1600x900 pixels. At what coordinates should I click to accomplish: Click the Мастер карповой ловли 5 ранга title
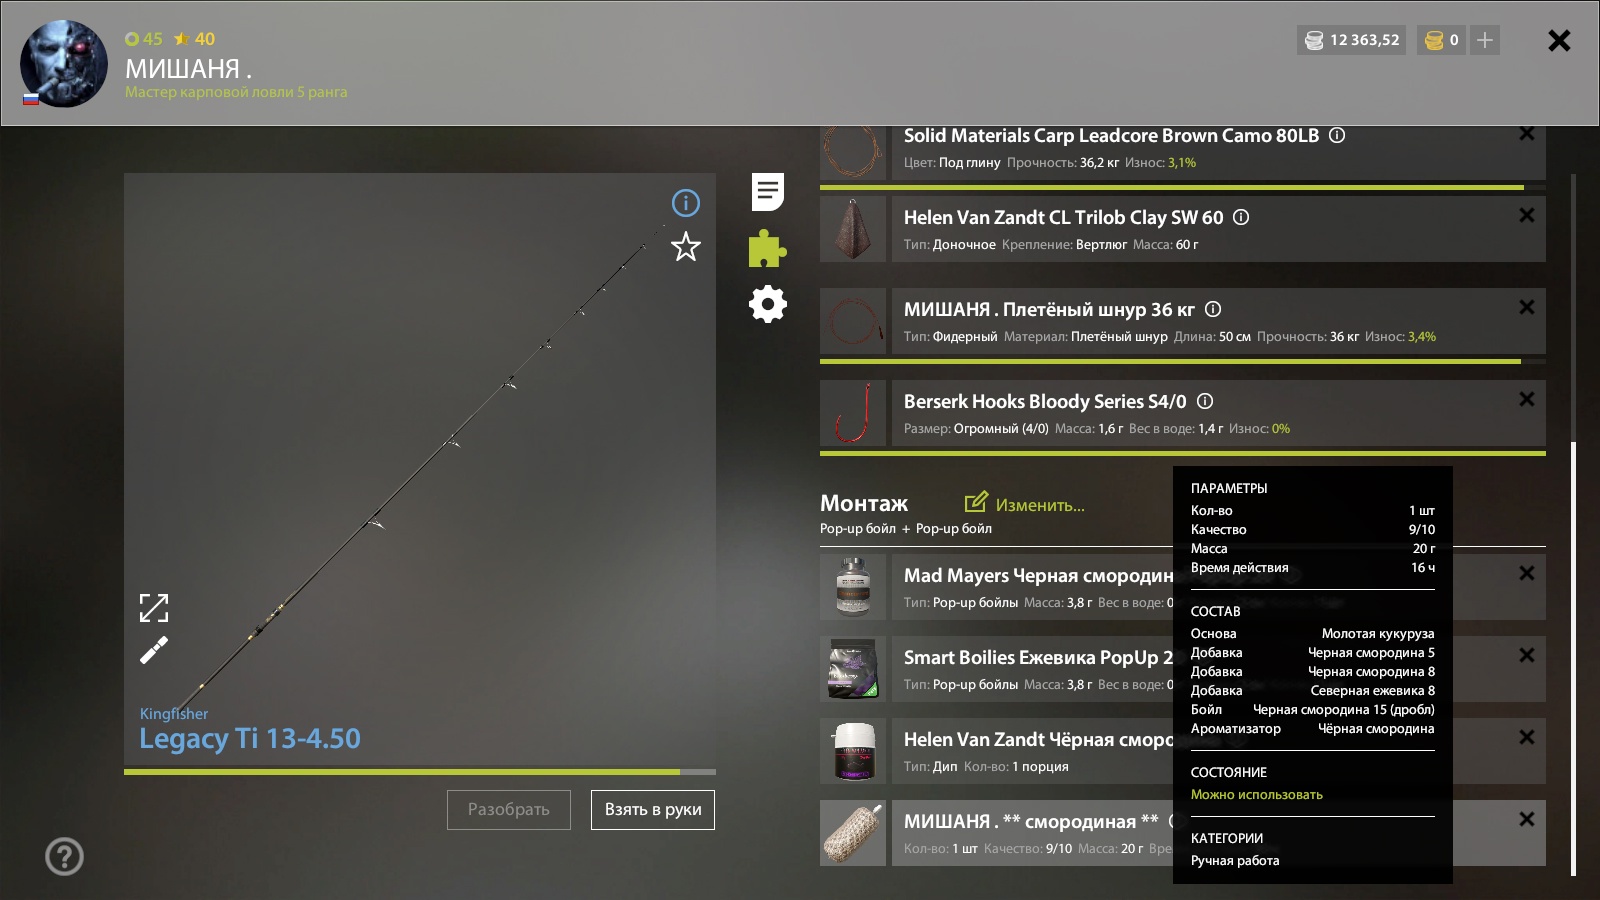coord(236,92)
